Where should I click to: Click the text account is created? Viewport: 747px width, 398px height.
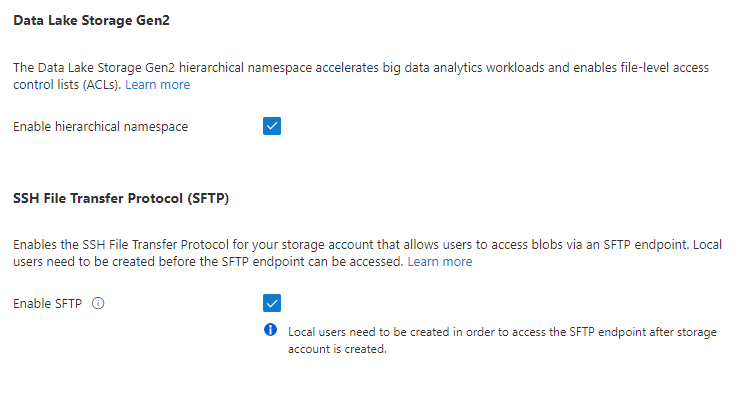(x=337, y=349)
